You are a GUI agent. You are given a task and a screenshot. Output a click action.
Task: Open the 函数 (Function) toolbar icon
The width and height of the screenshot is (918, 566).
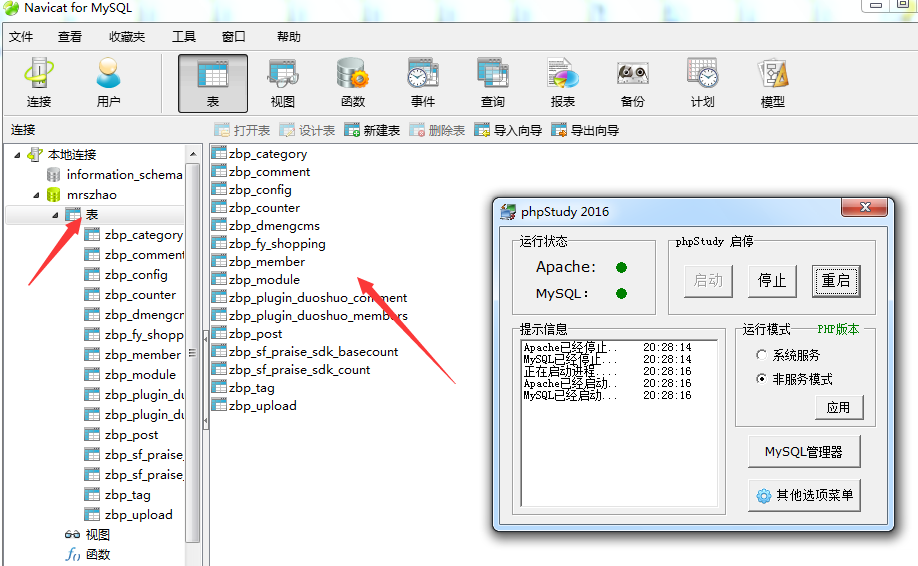(353, 82)
